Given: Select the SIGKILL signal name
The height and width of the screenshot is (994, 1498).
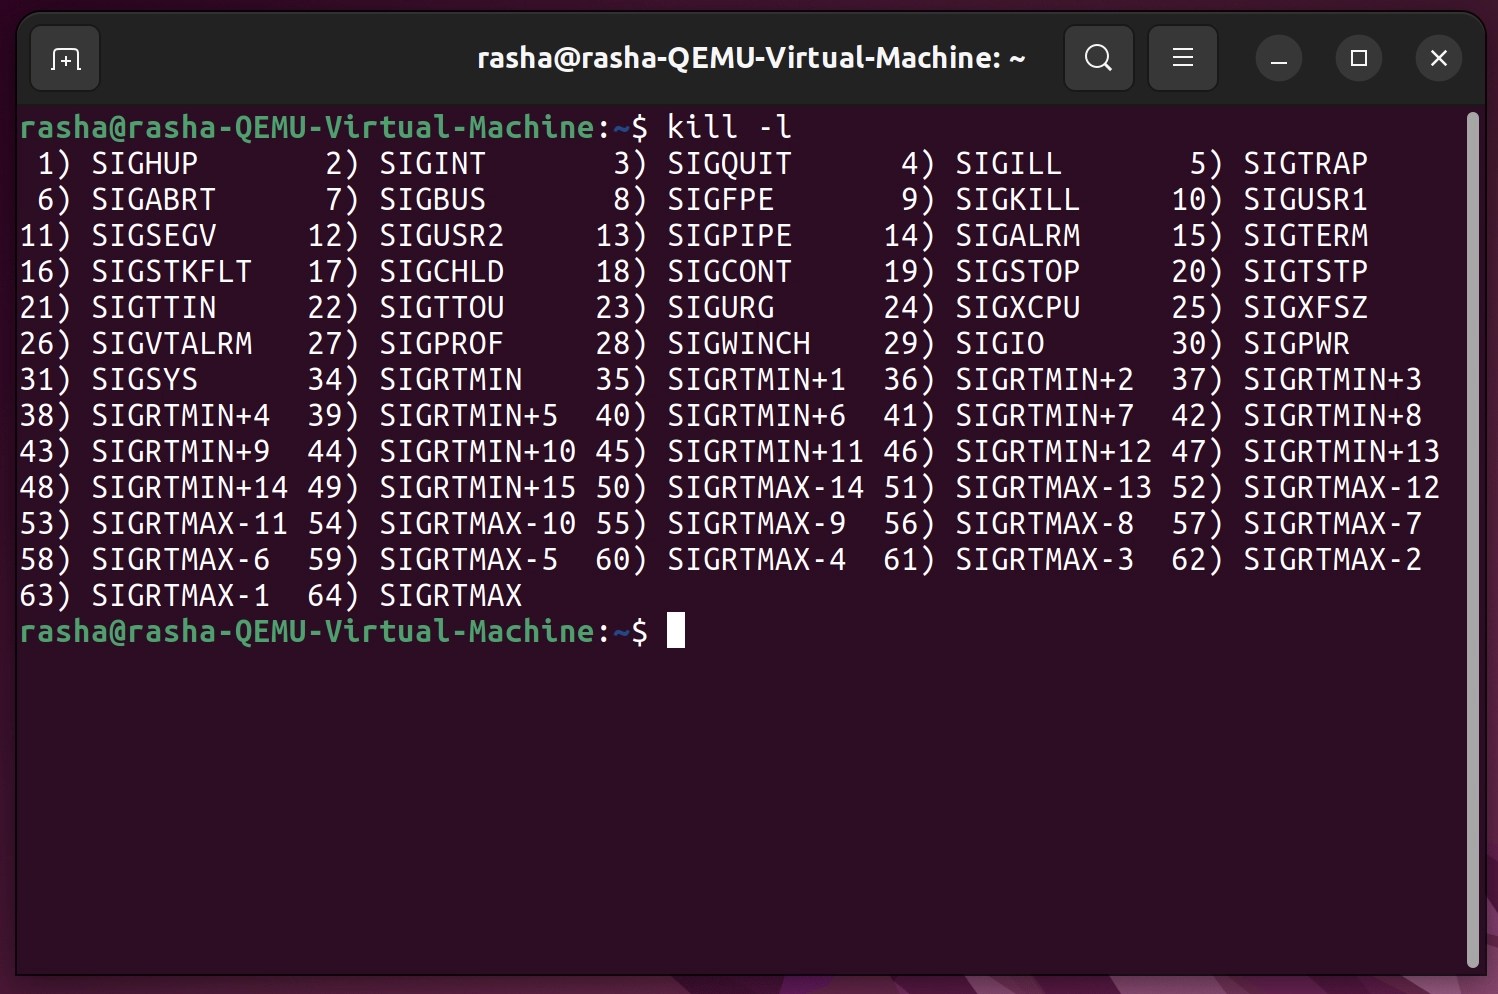Looking at the screenshot, I should [1018, 199].
